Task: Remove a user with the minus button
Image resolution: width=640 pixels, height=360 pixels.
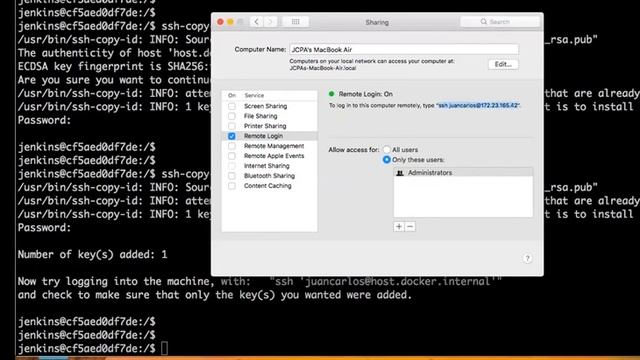Action: 410,227
